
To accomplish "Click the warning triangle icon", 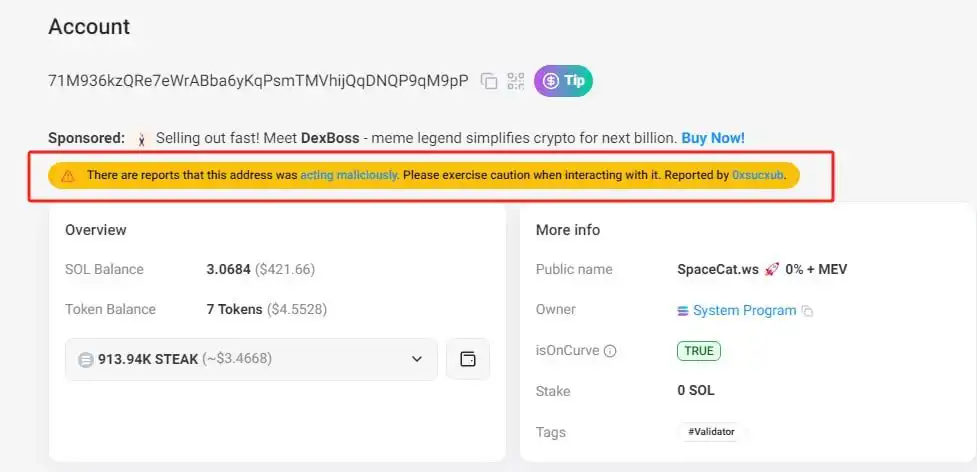I will coord(67,175).
